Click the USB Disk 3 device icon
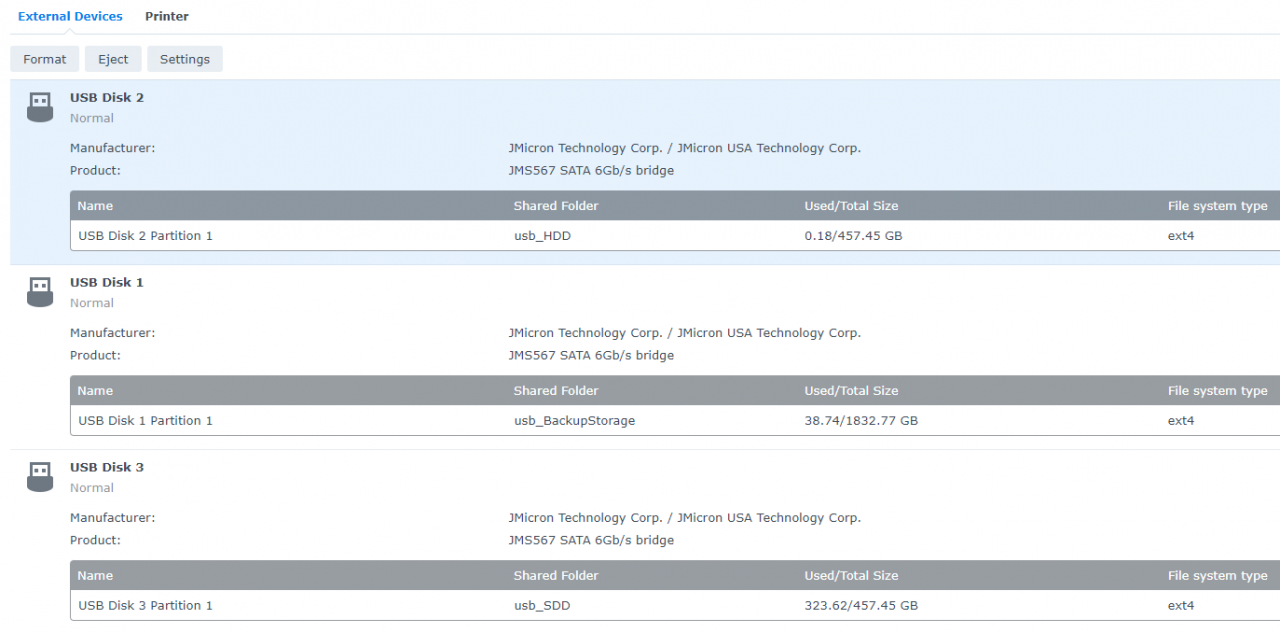 coord(39,475)
